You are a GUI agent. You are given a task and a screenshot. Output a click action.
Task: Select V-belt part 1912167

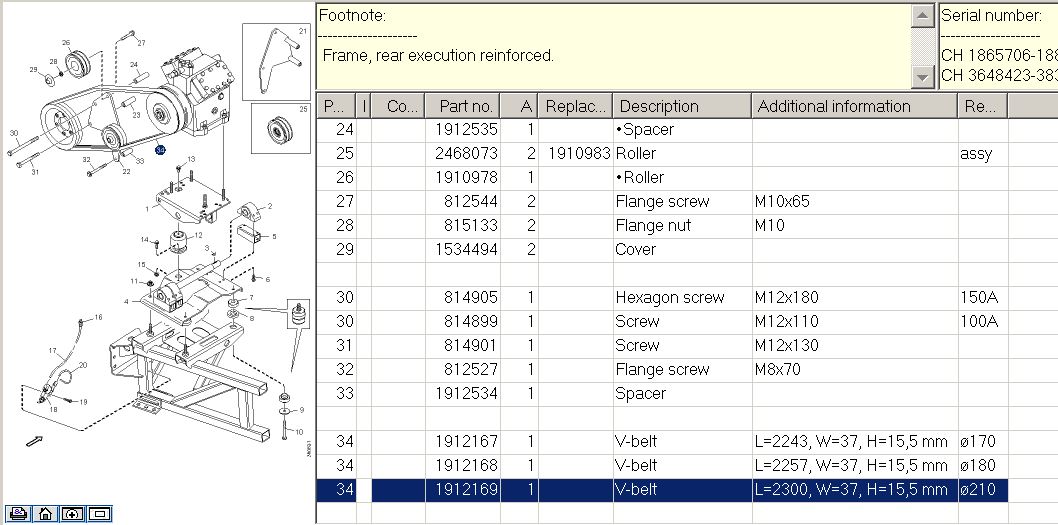pos(662,442)
